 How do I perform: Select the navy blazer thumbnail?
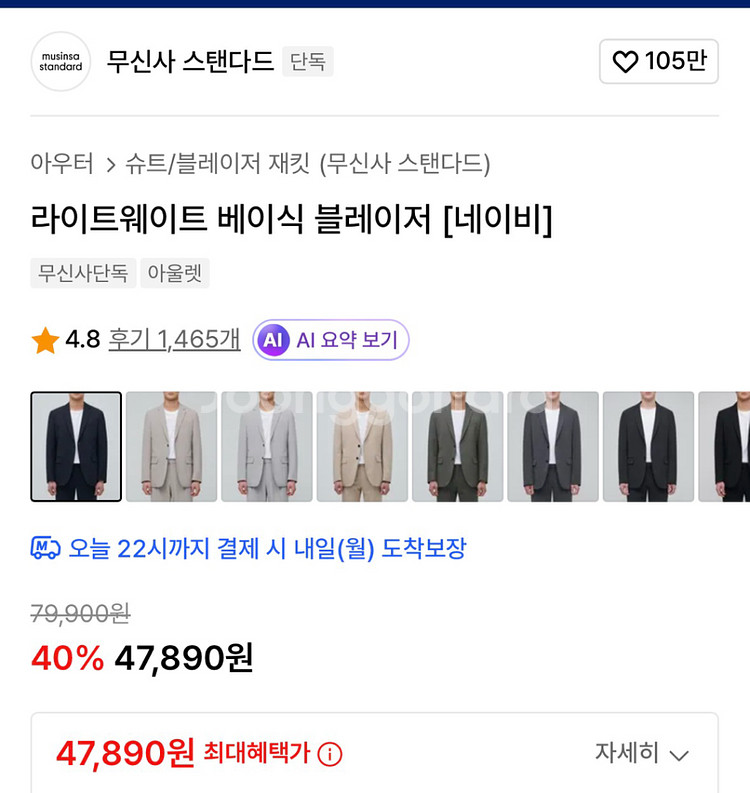click(76, 446)
